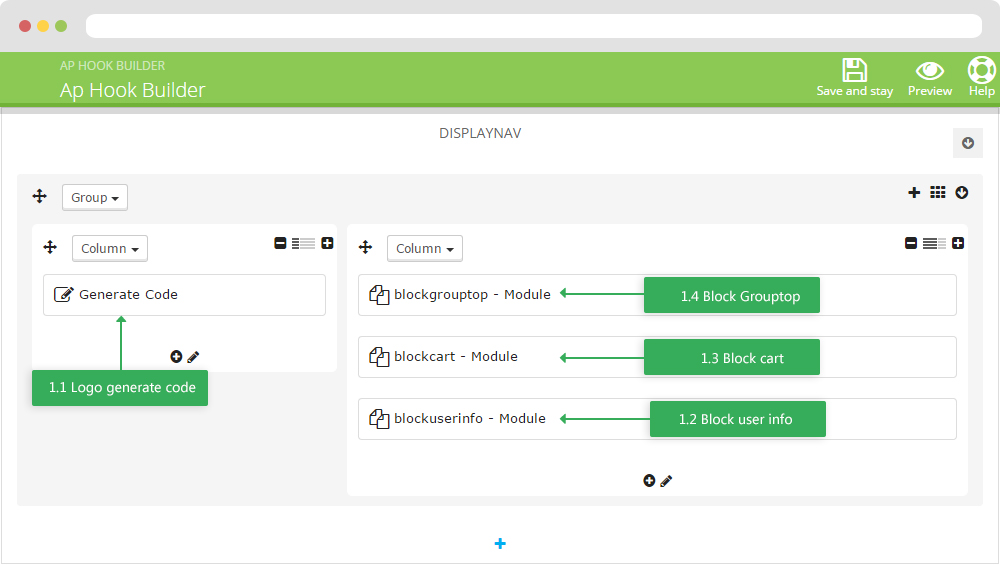1000x565 pixels.
Task: Add widget to left Column with the circled plus
Action: point(176,356)
